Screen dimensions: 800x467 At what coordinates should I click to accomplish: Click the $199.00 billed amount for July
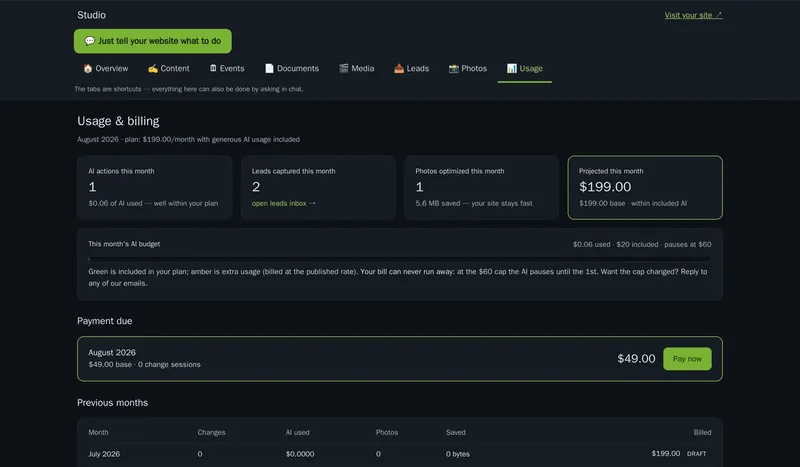666,453
